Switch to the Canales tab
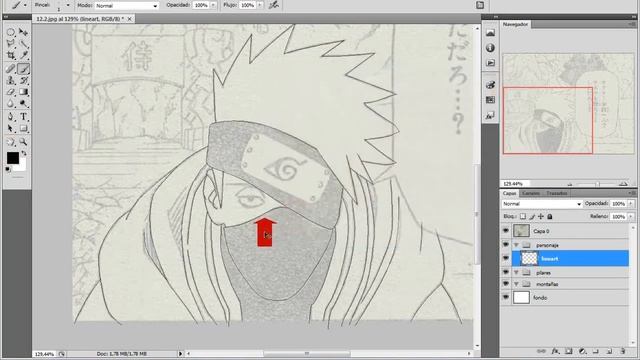The height and width of the screenshot is (360, 640). tap(531, 193)
